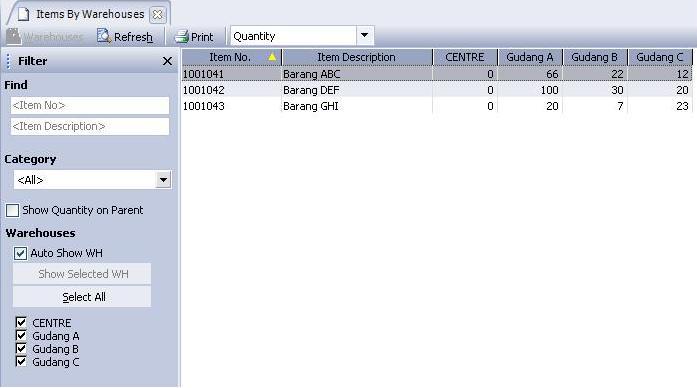Click Gudang A quantity 66 cell

pos(530,74)
